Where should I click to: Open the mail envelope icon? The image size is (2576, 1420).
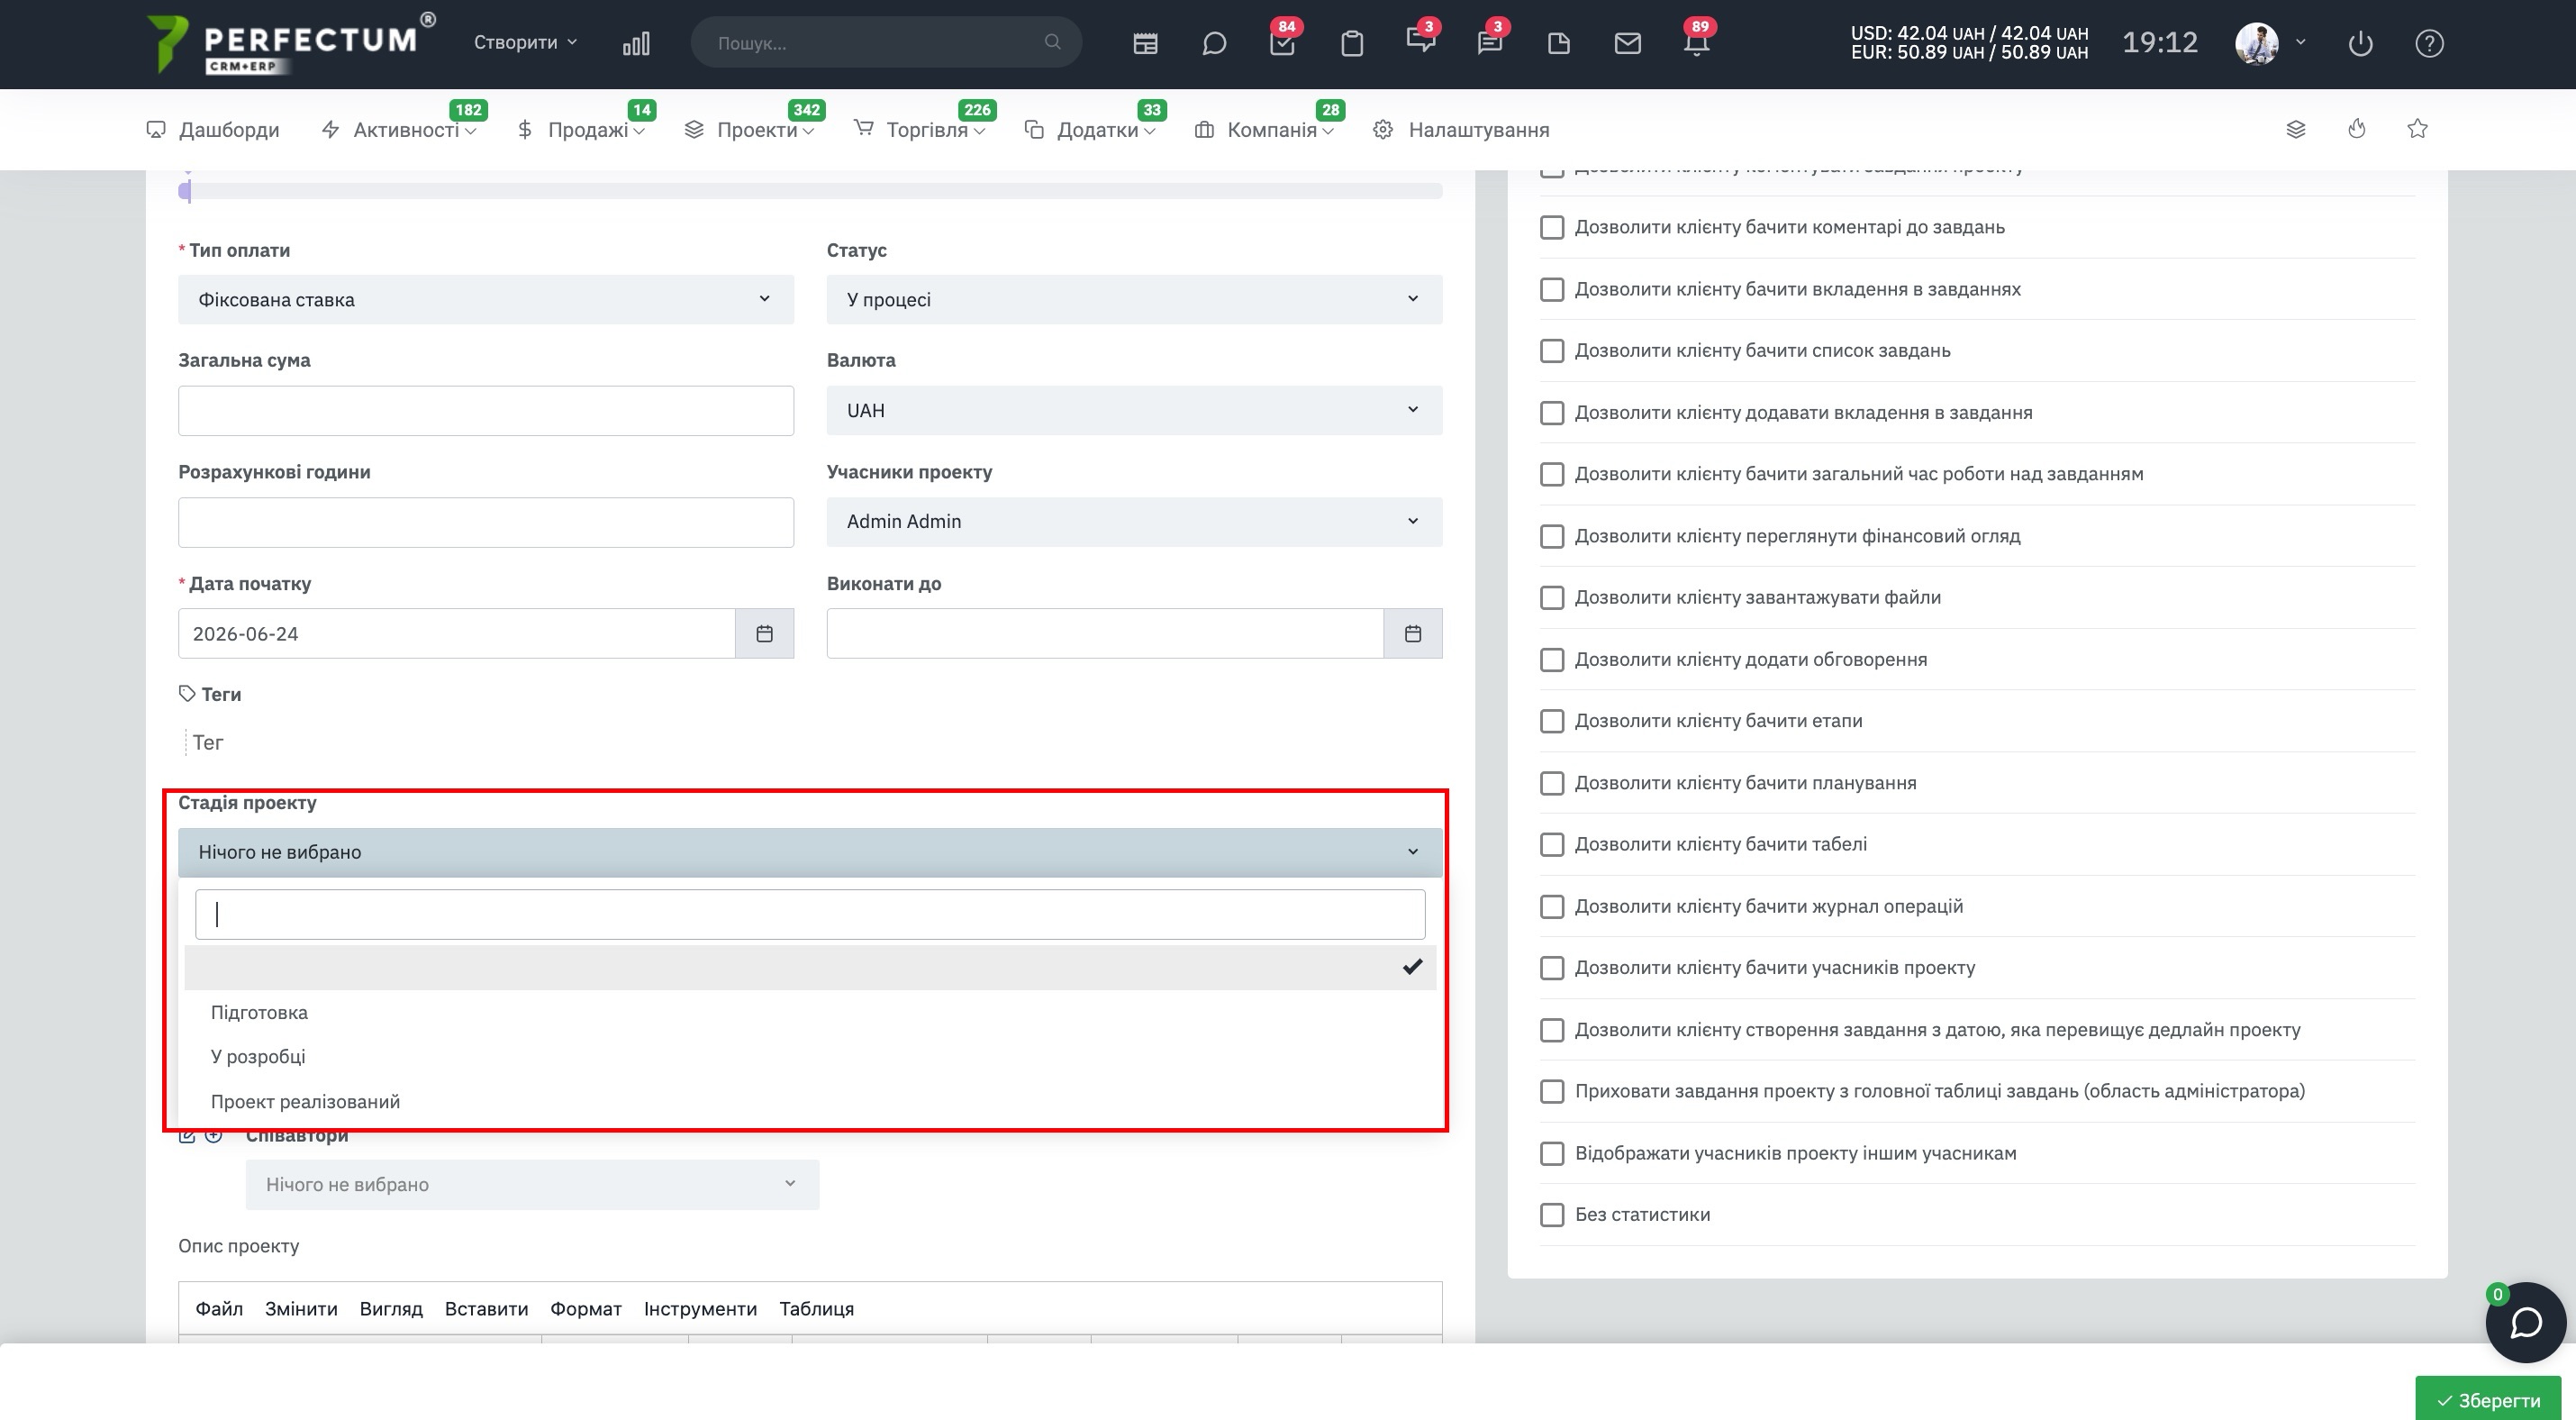coord(1628,43)
